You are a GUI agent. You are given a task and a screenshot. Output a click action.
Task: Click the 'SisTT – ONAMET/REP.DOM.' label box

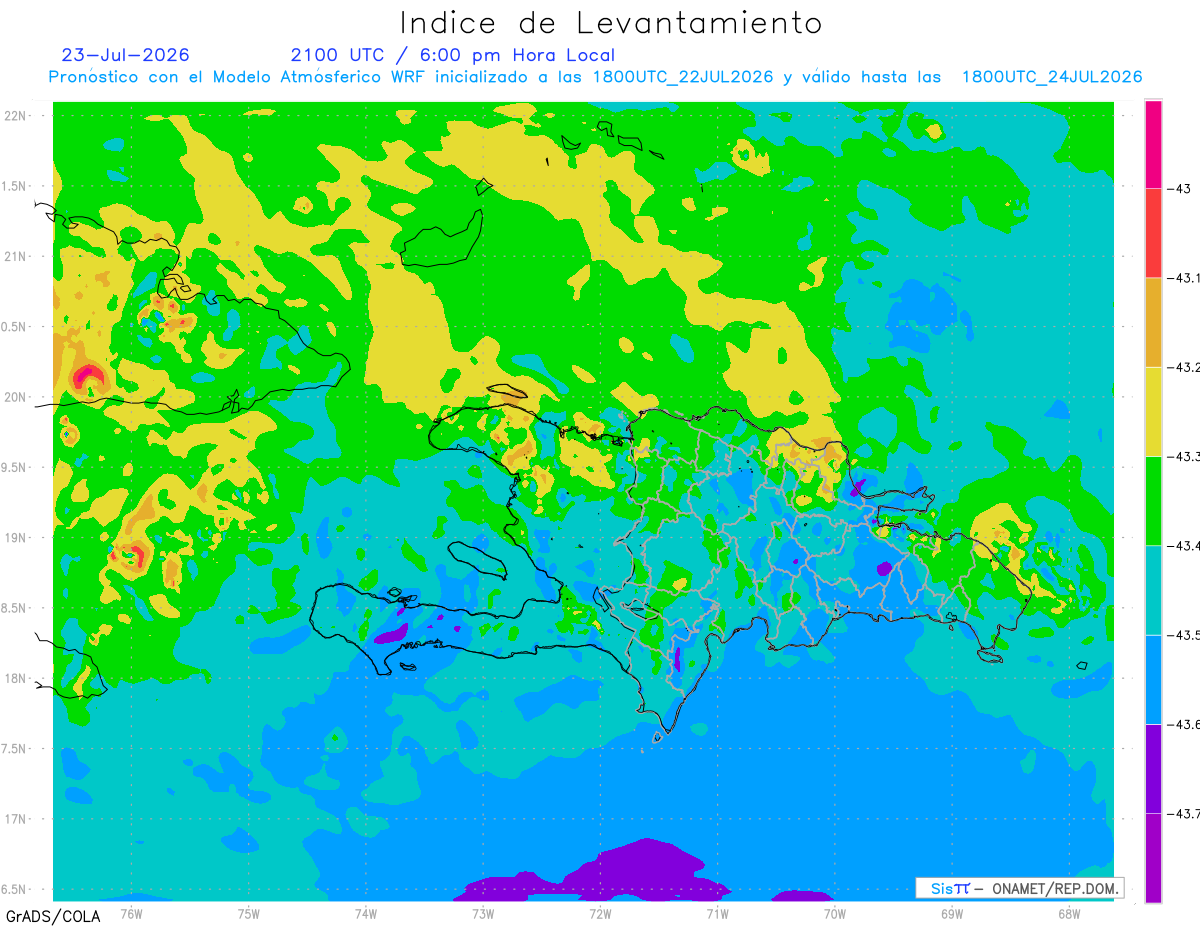click(x=1019, y=888)
